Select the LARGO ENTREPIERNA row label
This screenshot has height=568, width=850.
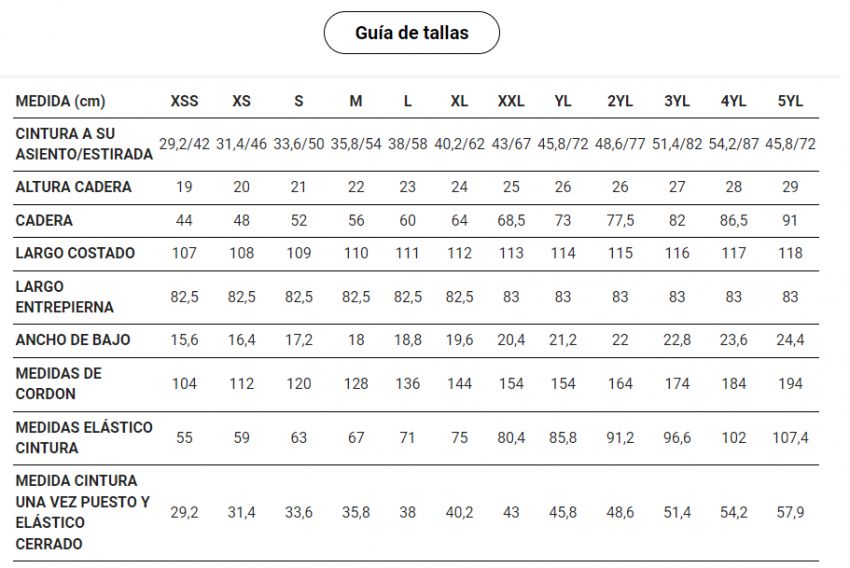[64, 297]
